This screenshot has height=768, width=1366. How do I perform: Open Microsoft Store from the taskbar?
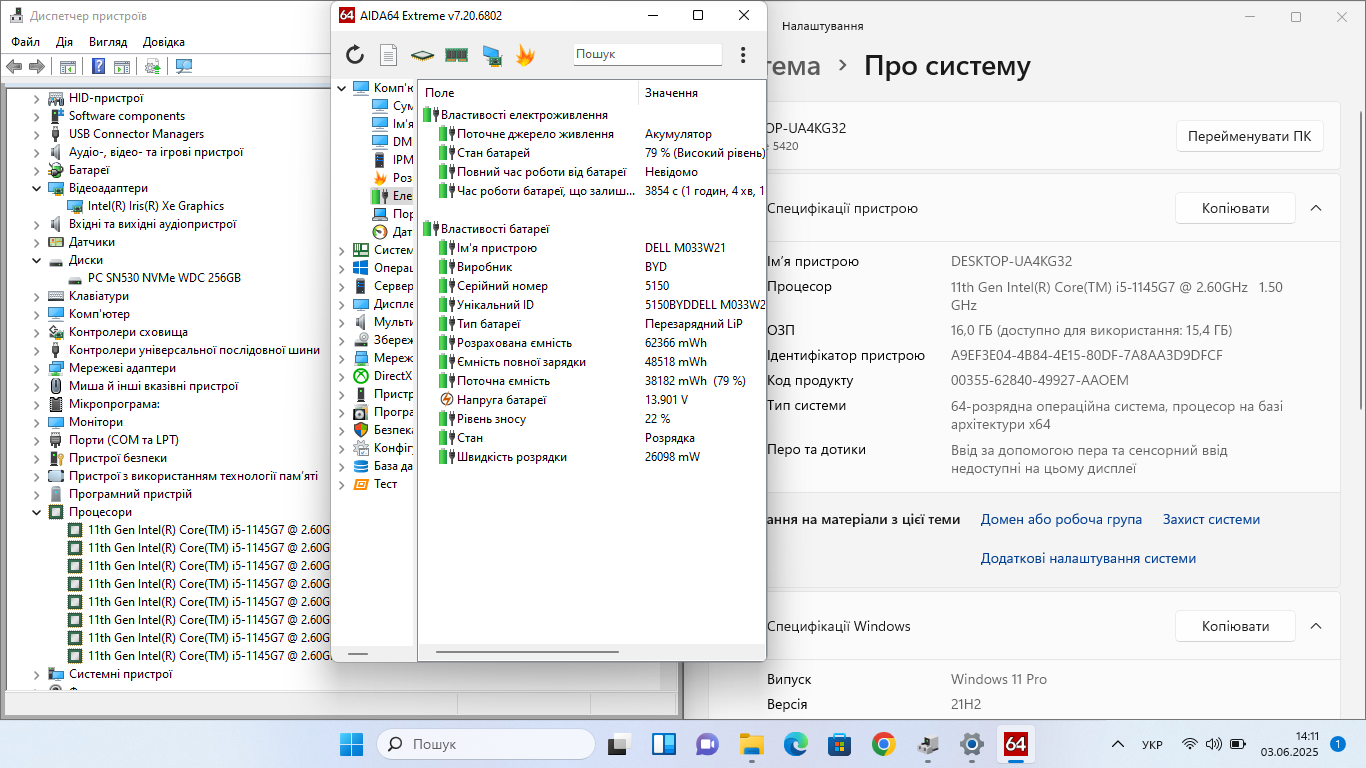[839, 744]
